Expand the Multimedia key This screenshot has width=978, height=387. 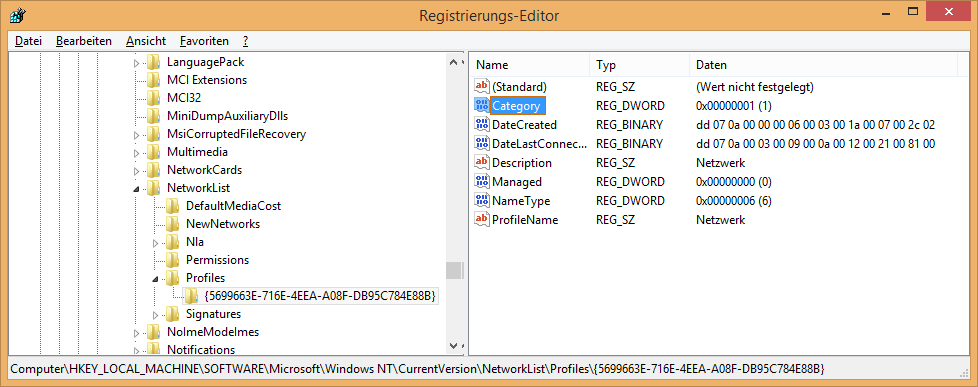point(137,152)
